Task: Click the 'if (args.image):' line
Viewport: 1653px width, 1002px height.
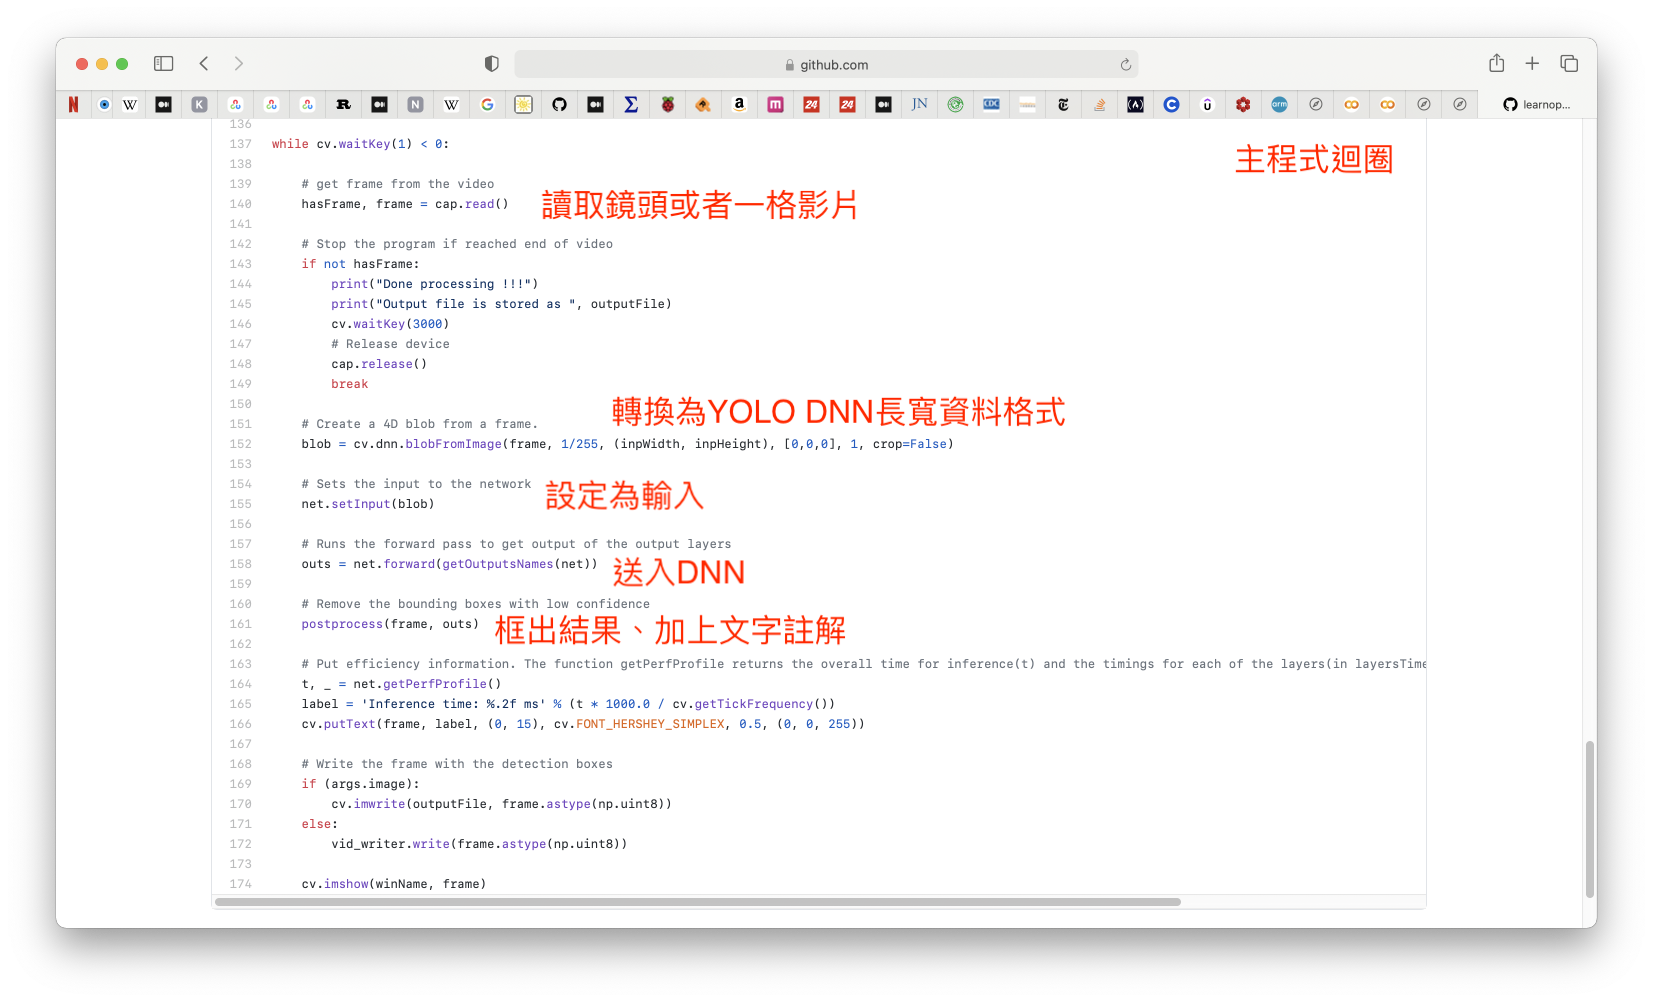Action: tap(360, 784)
